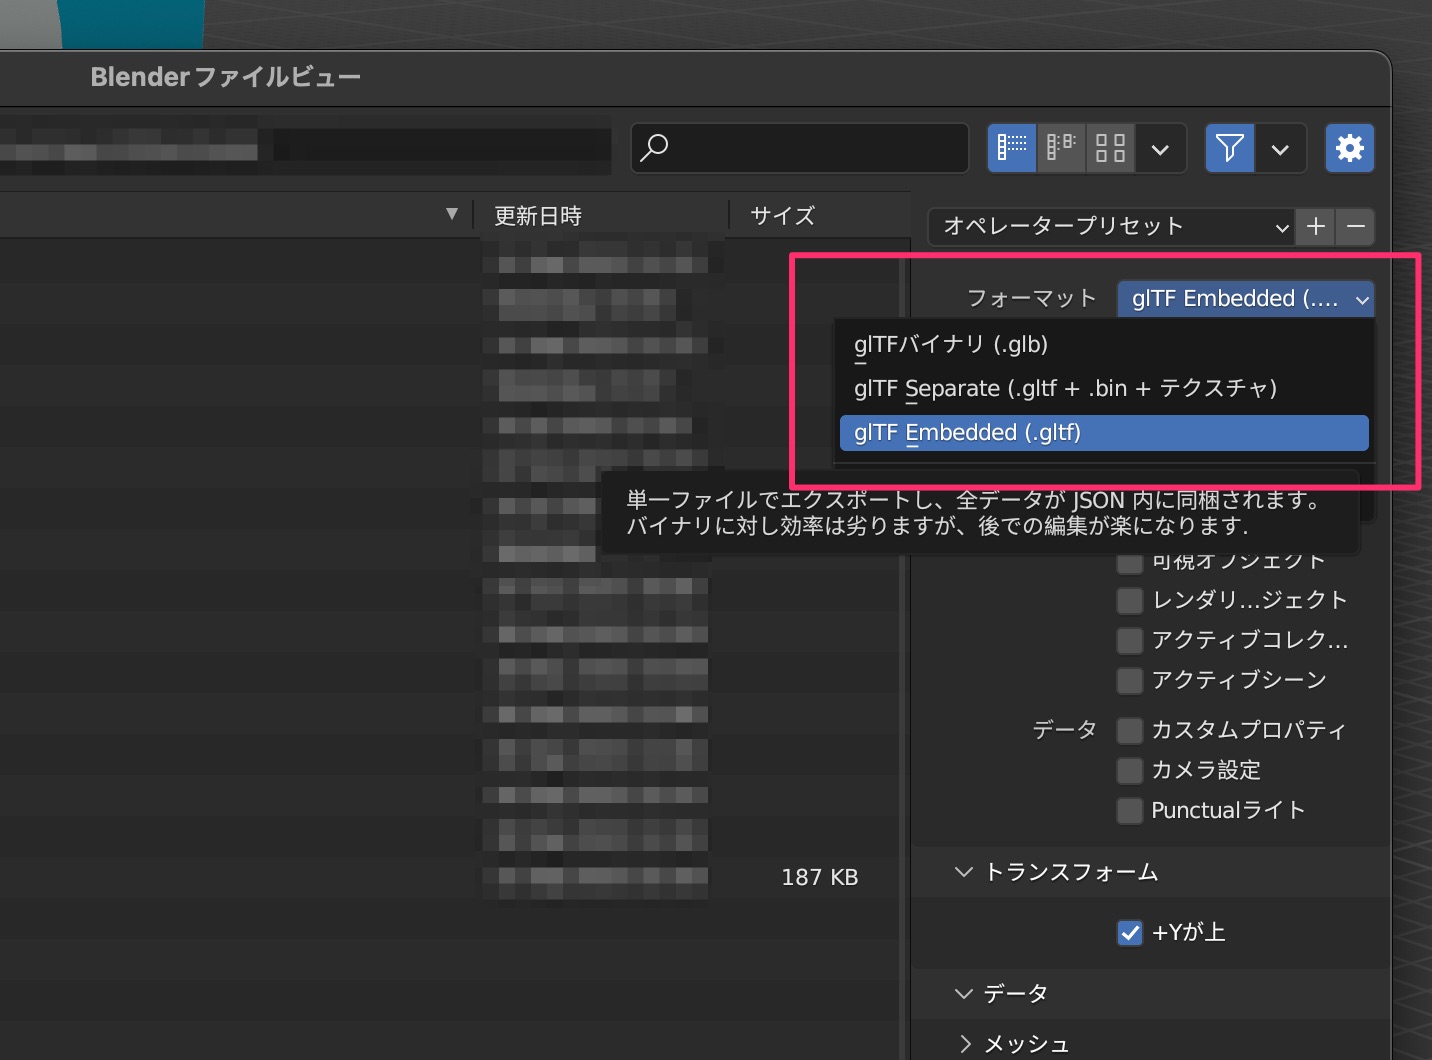Collapse the トランスフォーム section
Image resolution: width=1432 pixels, height=1060 pixels.
pos(963,871)
